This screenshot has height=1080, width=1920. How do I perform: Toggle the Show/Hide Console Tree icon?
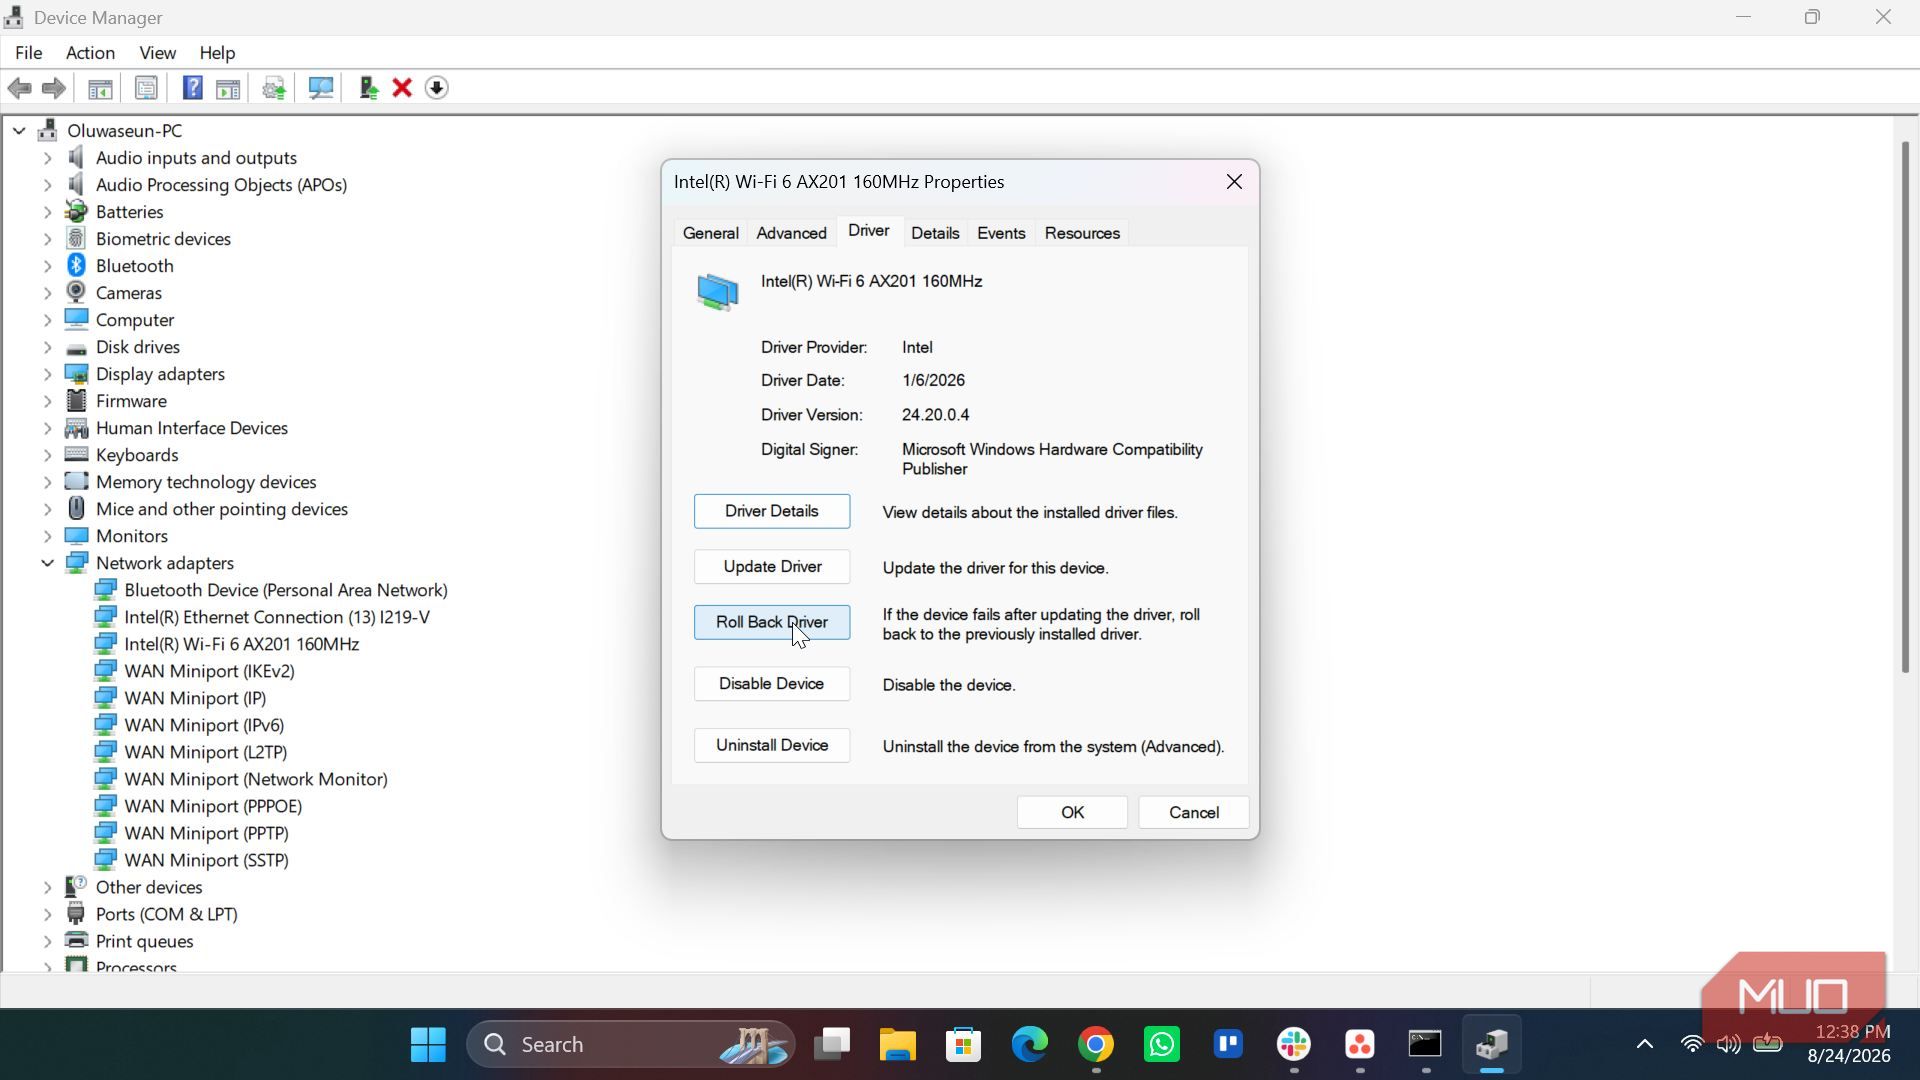[x=100, y=88]
